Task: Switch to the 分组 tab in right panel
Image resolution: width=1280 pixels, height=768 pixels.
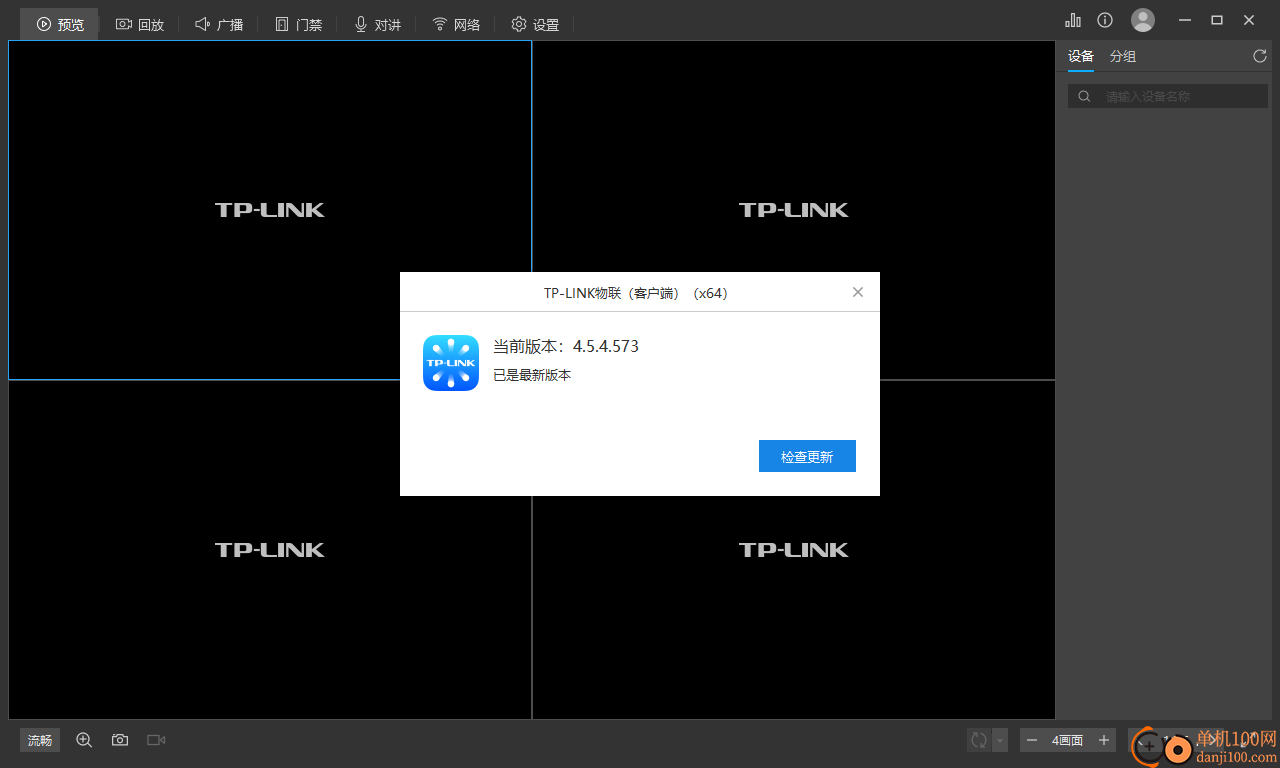Action: click(x=1123, y=57)
